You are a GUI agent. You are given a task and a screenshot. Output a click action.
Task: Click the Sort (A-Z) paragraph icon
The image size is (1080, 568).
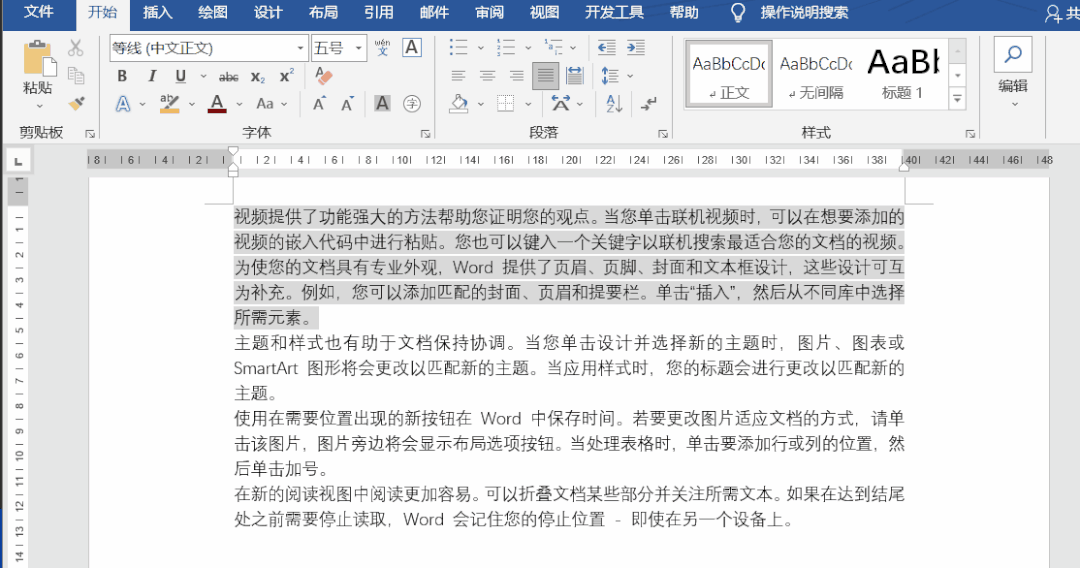click(614, 103)
